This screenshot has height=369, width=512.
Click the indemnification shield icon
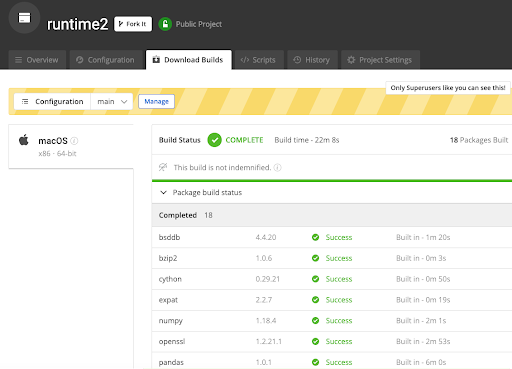tap(163, 167)
